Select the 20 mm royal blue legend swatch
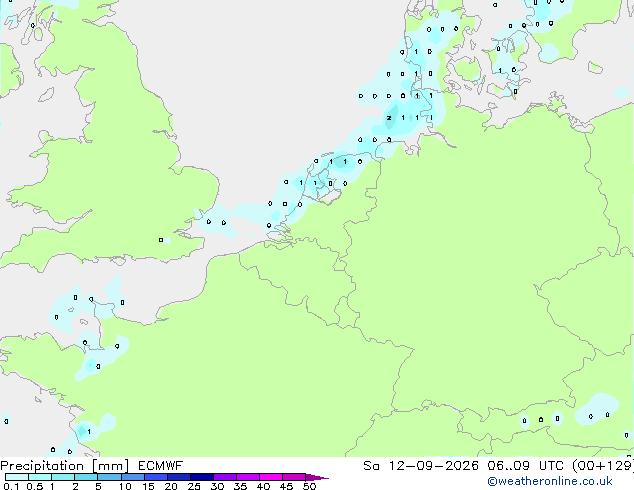Image resolution: width=634 pixels, height=490 pixels. pos(179,477)
